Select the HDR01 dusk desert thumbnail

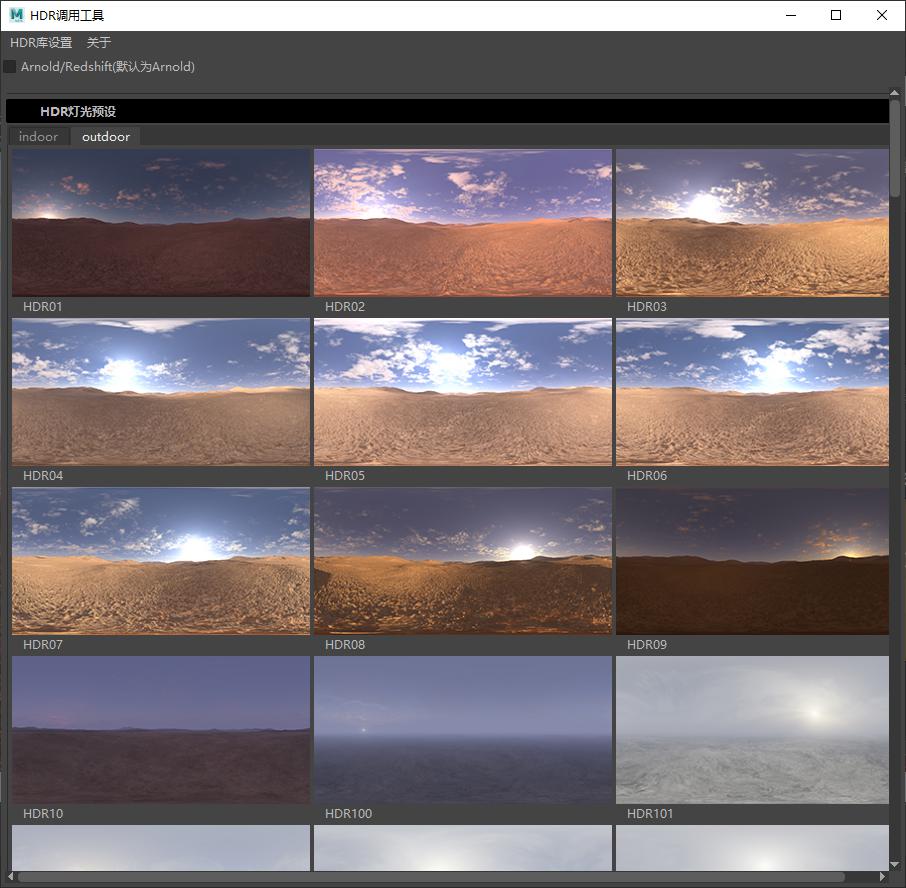pos(161,223)
